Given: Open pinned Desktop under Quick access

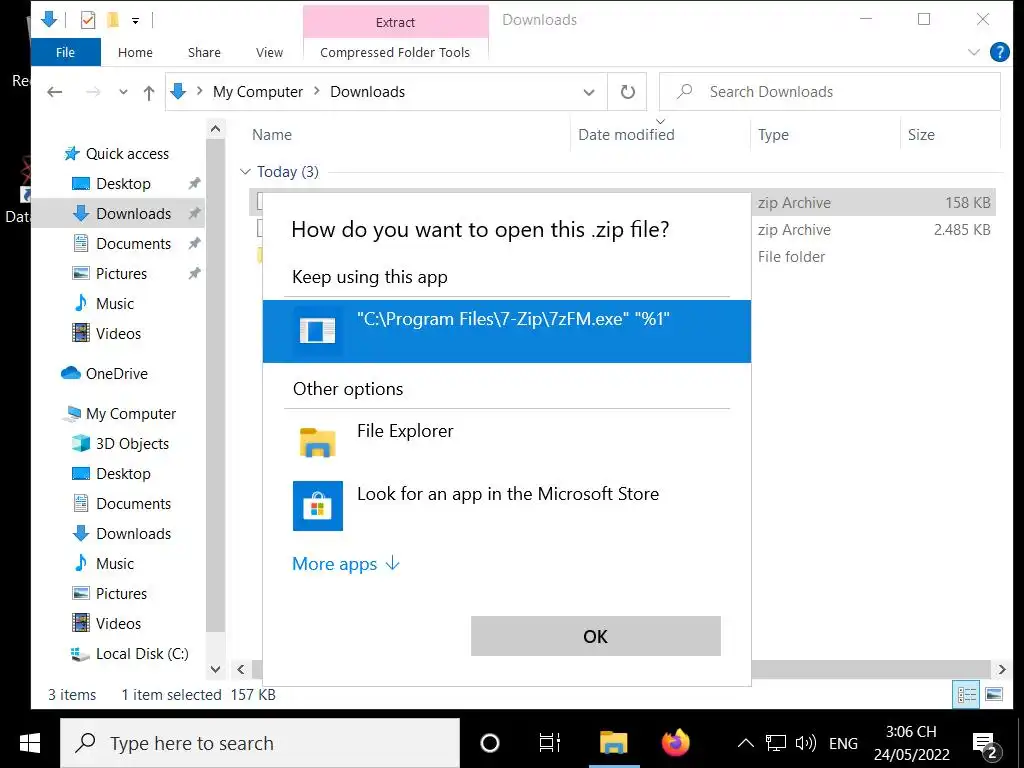Looking at the screenshot, I should point(123,184).
